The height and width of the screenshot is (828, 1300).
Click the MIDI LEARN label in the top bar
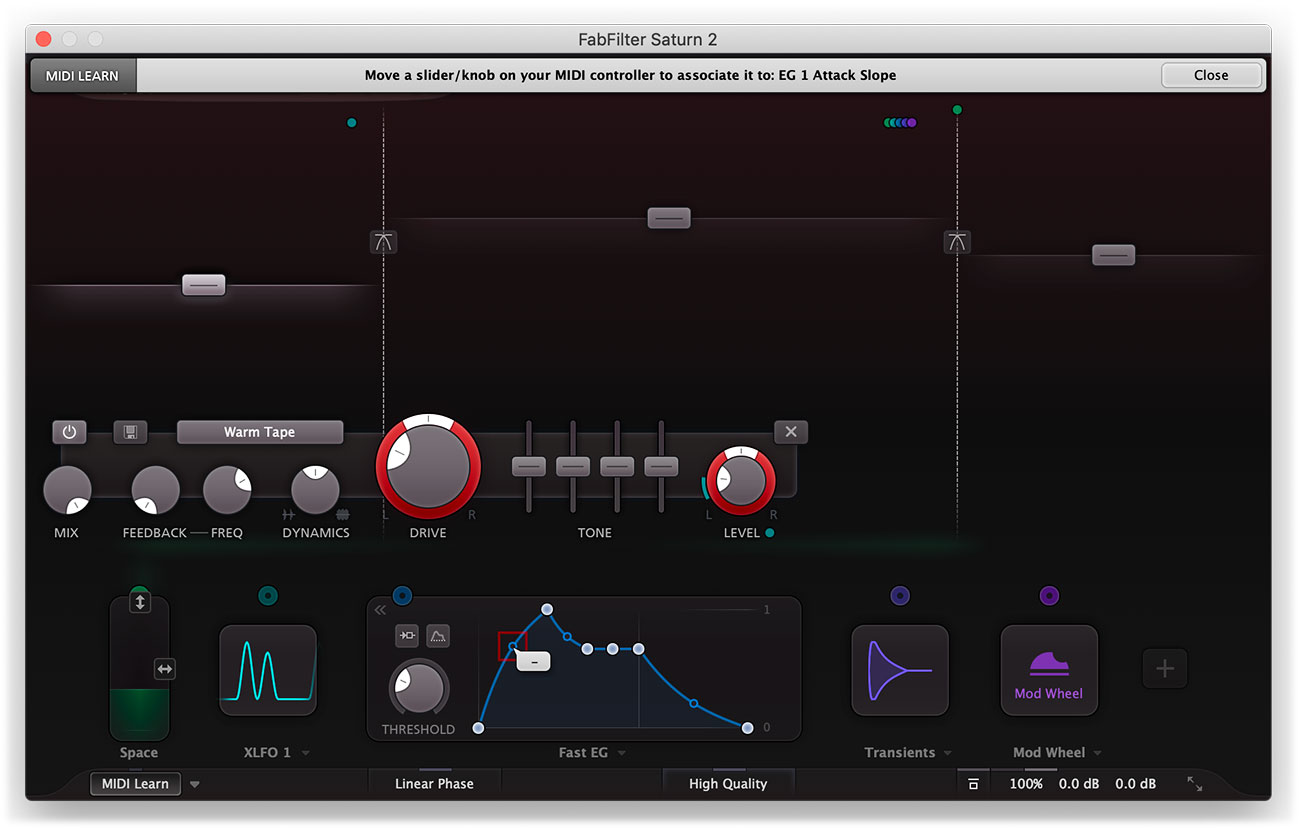82,75
